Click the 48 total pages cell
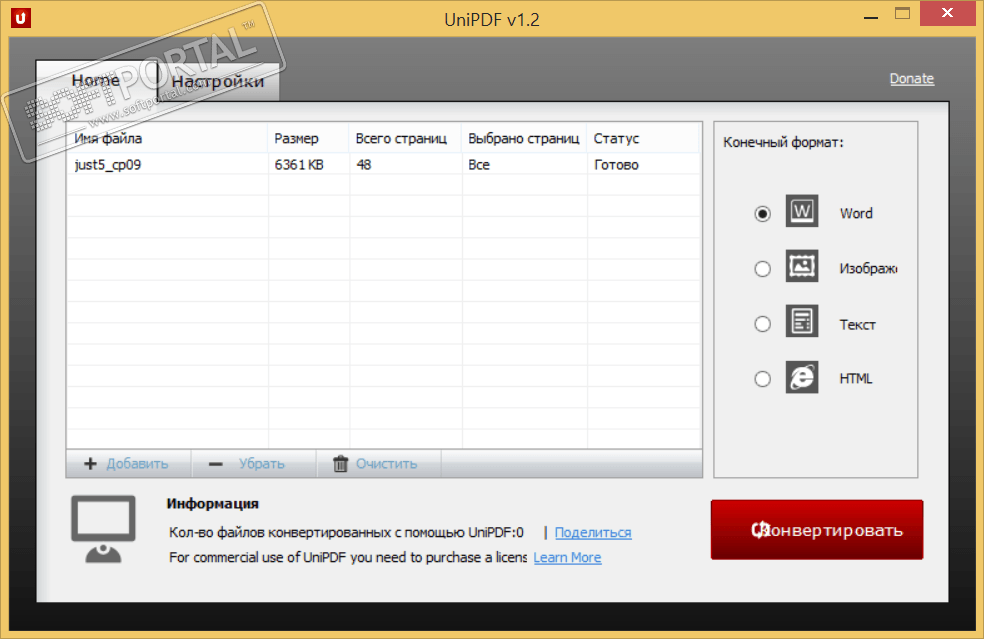The width and height of the screenshot is (984, 639). [364, 165]
